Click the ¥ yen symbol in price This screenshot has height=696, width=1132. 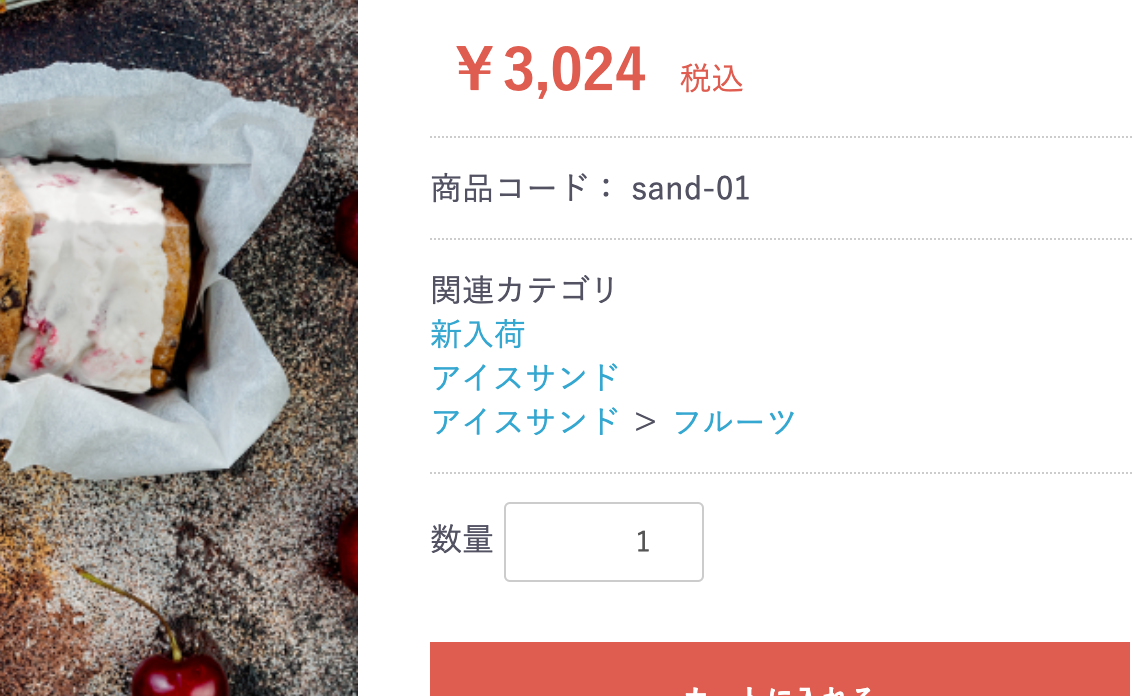point(475,69)
